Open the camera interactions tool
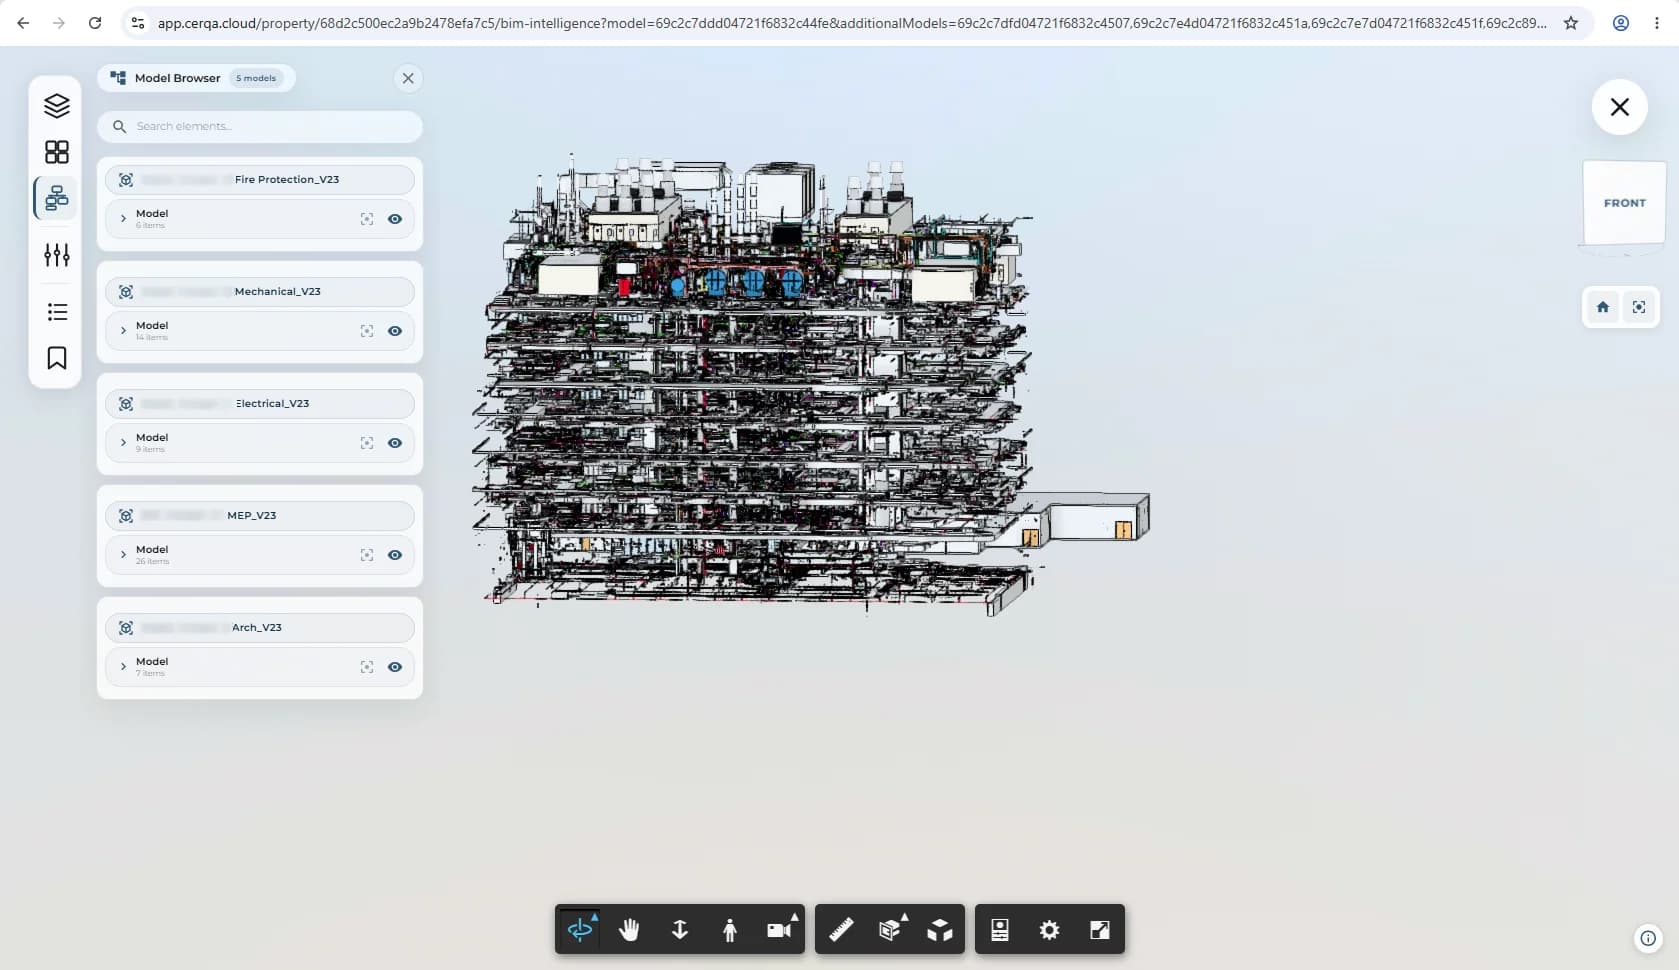Image resolution: width=1679 pixels, height=970 pixels. pyautogui.click(x=780, y=930)
